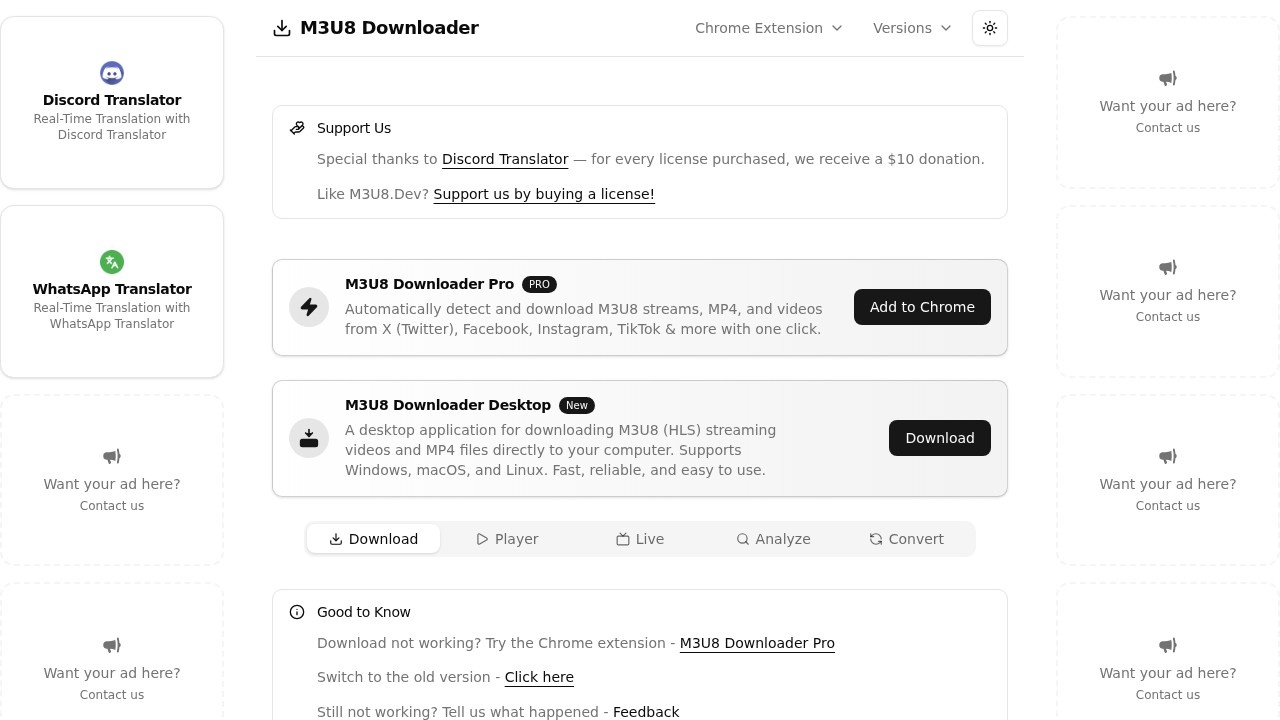The image size is (1280, 720).
Task: Click the Download button for Desktop app
Action: [x=939, y=438]
